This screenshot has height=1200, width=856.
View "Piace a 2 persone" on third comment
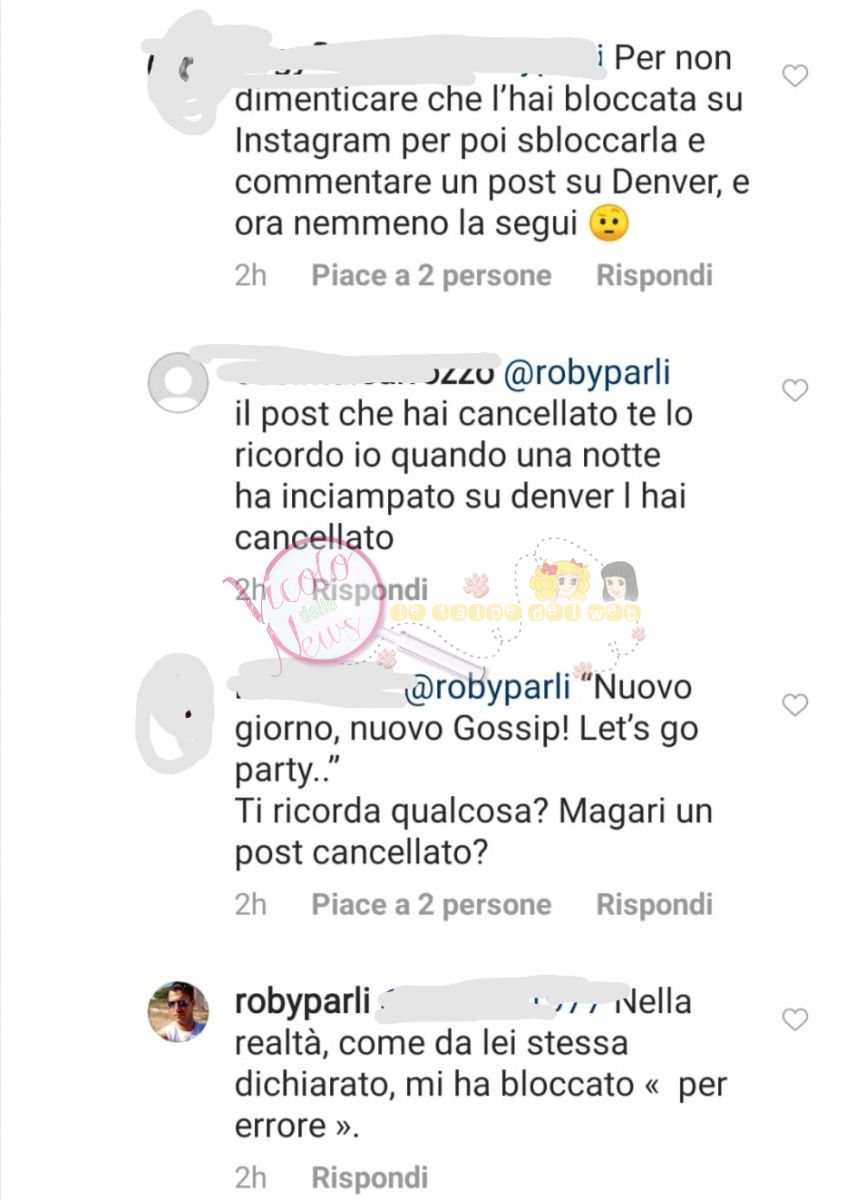[431, 905]
